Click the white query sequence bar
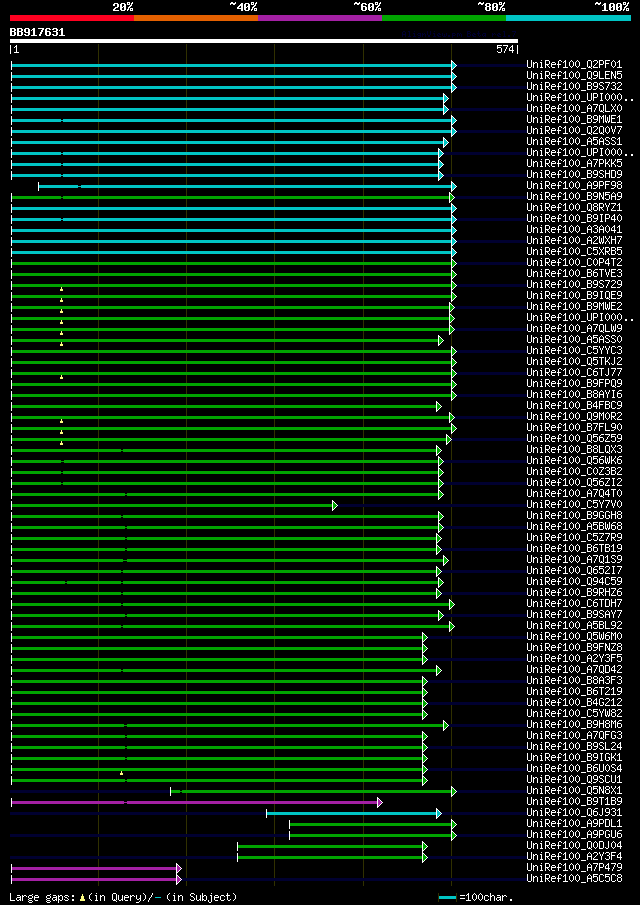The height and width of the screenshot is (905, 640). [x=264, y=41]
